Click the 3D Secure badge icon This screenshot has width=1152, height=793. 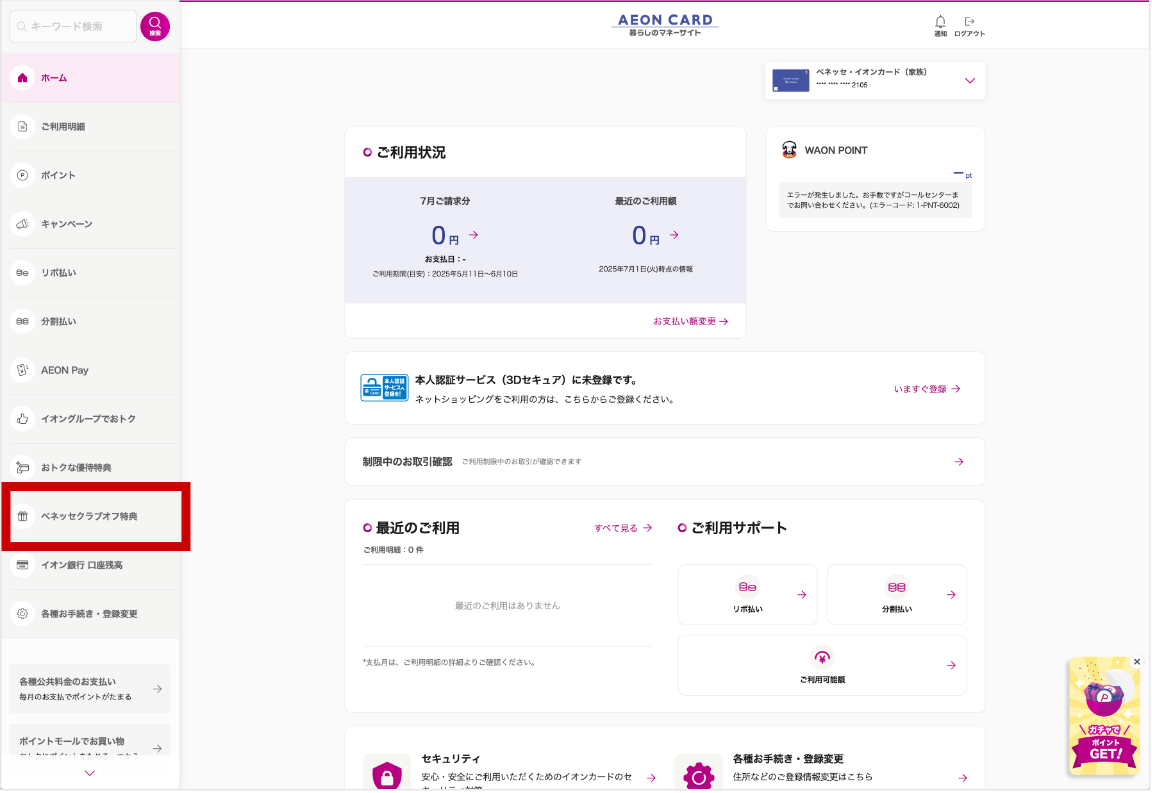(384, 388)
